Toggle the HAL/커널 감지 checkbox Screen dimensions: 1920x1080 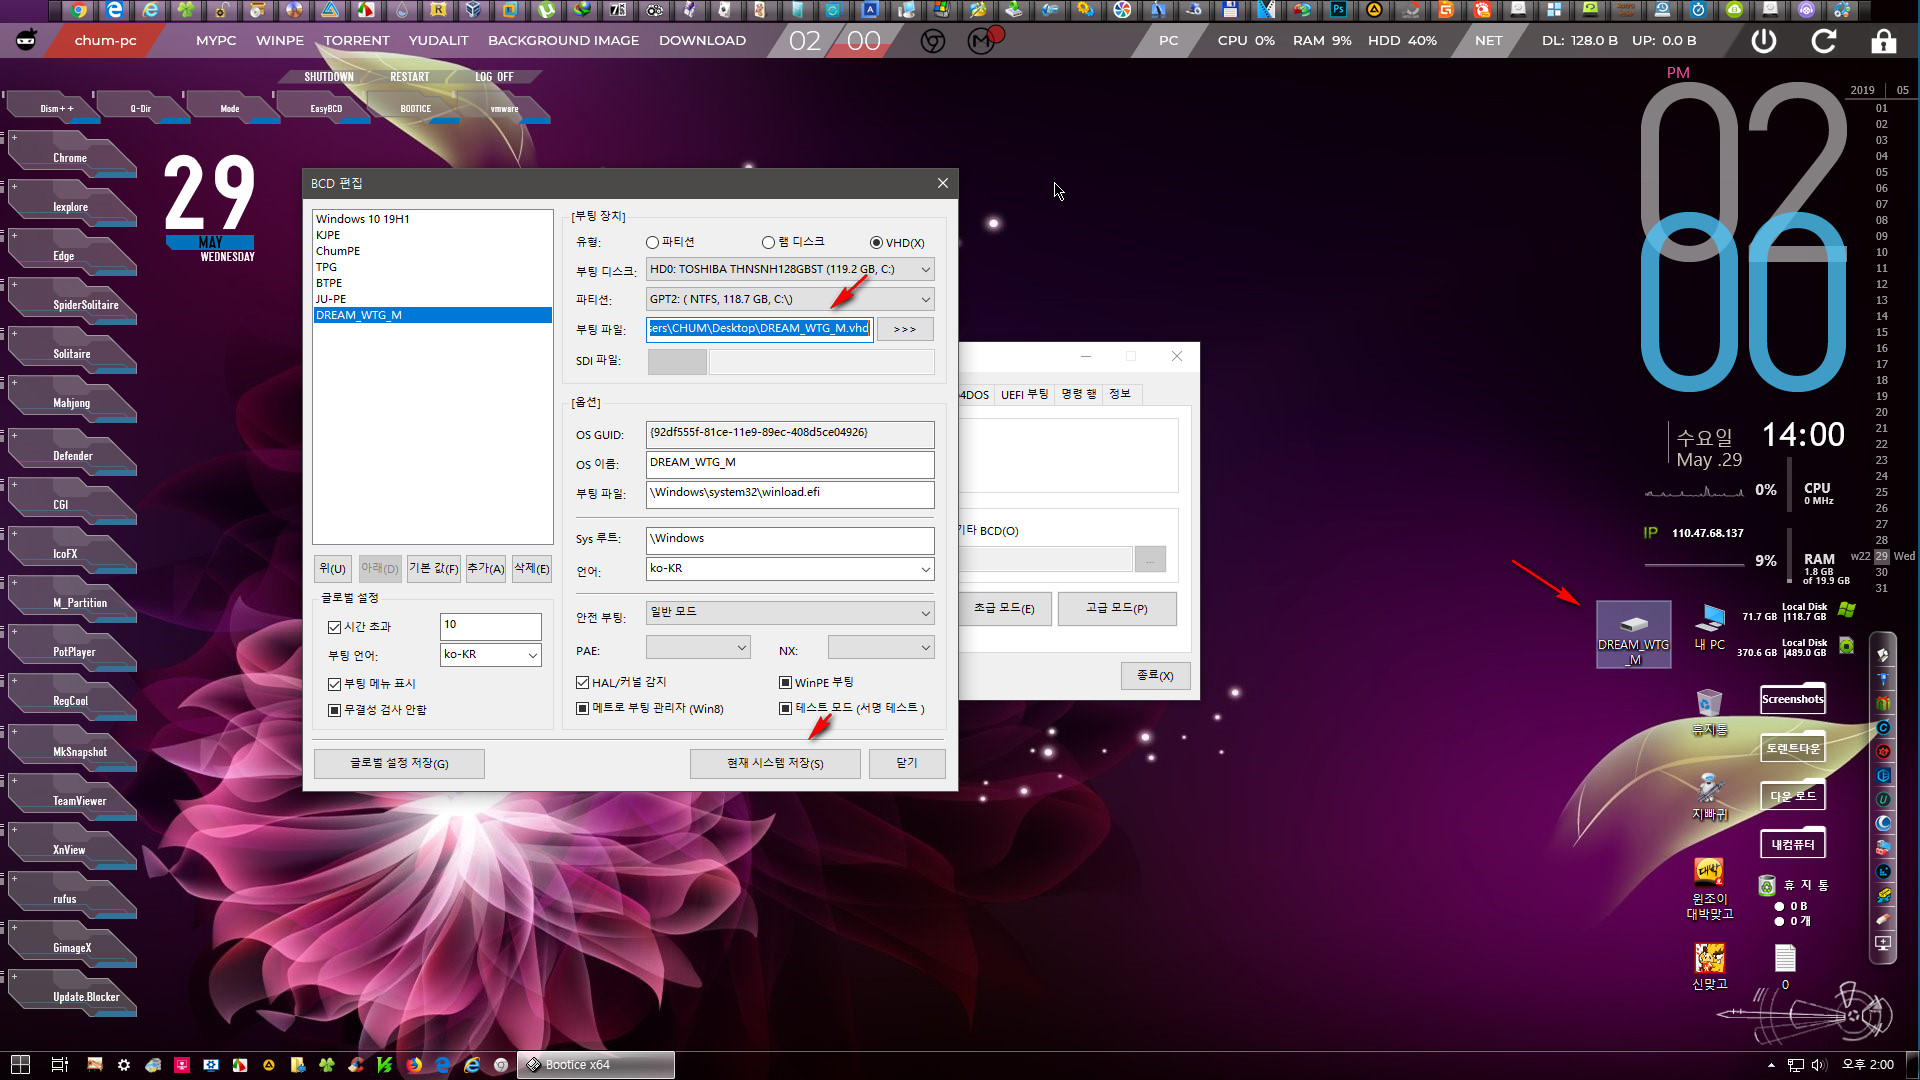(582, 682)
